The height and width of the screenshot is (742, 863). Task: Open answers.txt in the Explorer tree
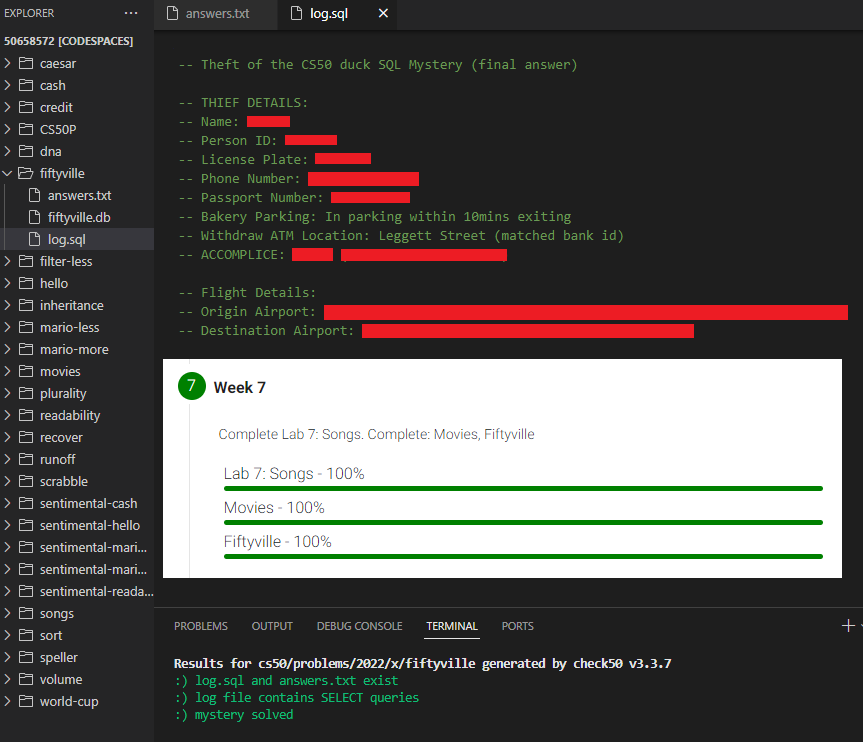pos(77,195)
